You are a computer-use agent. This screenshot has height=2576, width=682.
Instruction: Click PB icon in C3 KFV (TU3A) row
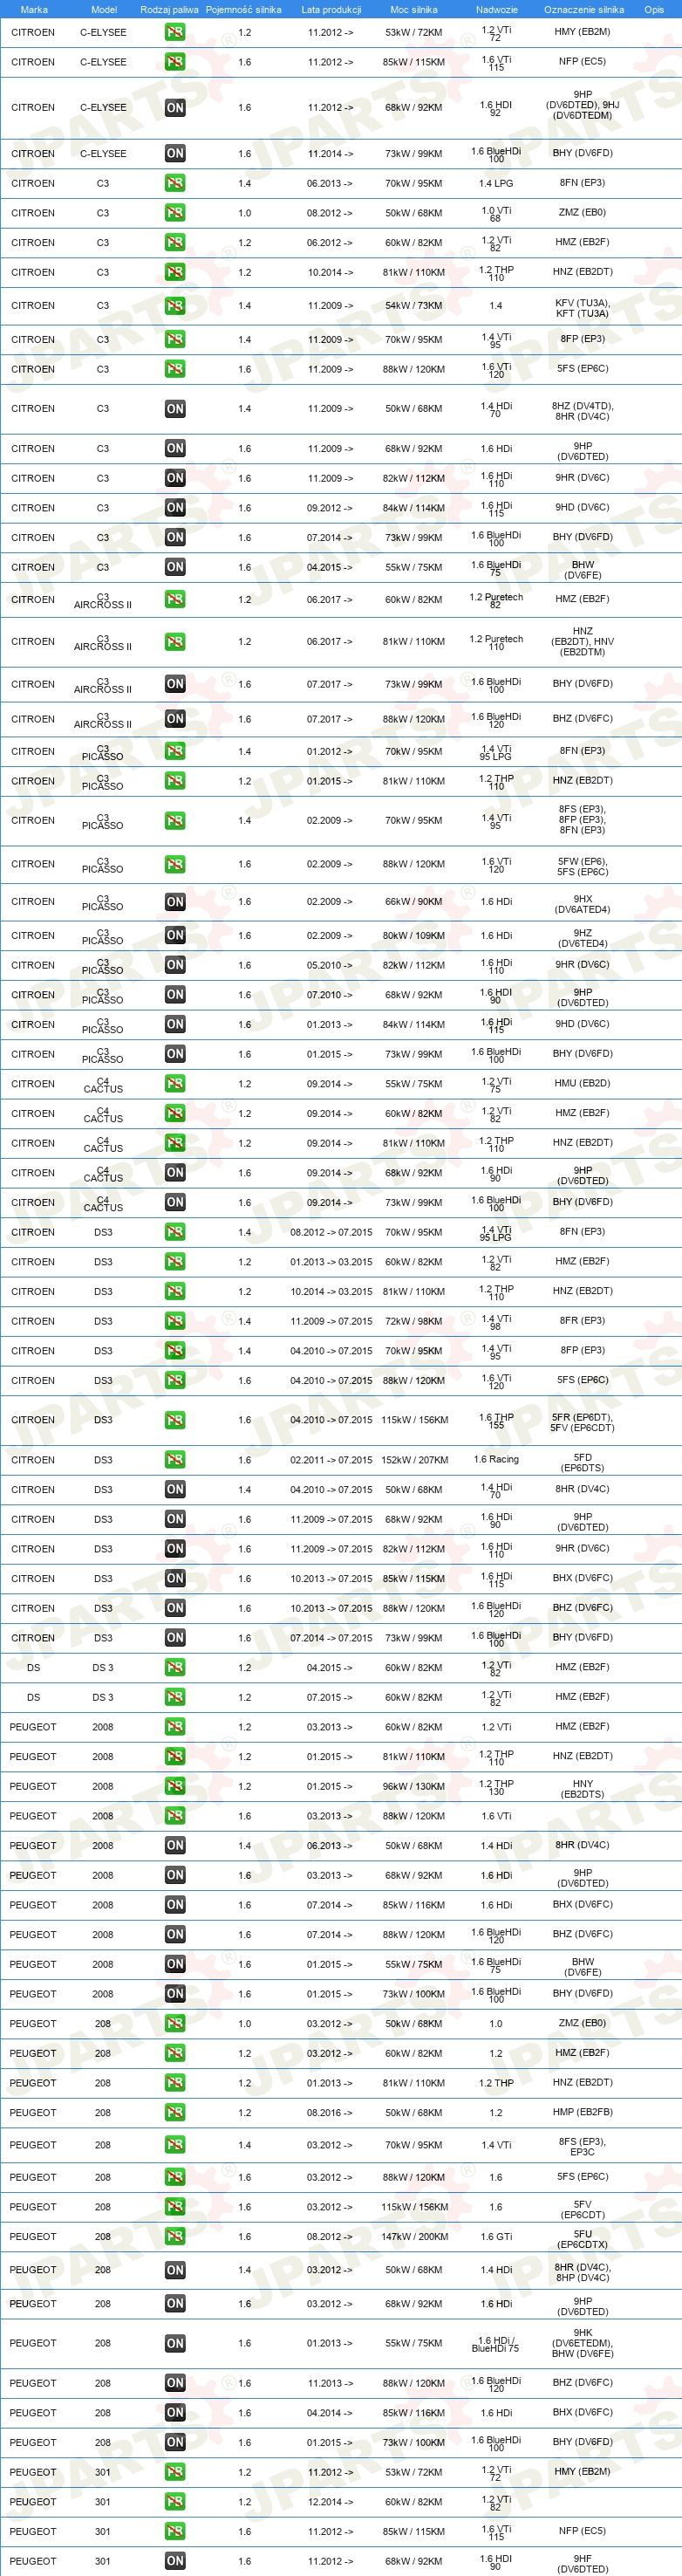175,306
